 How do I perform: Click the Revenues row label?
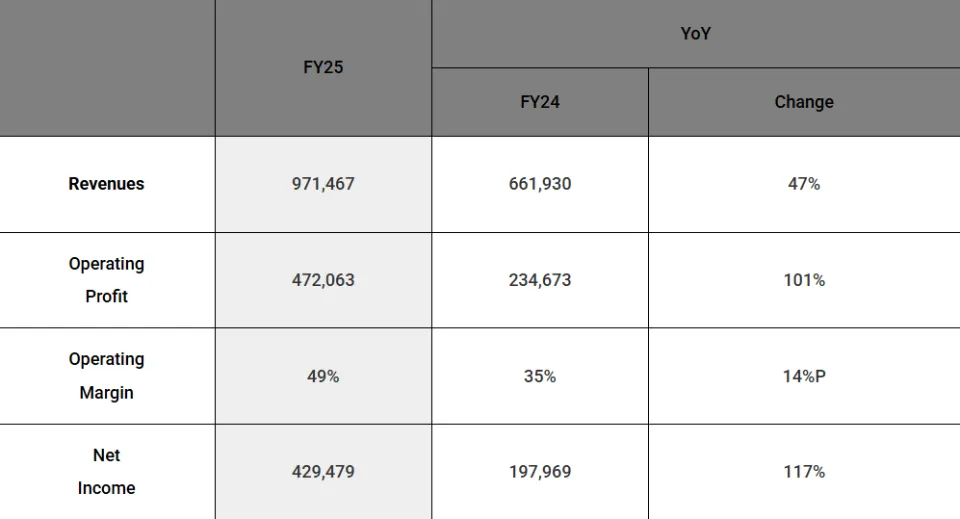[x=106, y=184]
